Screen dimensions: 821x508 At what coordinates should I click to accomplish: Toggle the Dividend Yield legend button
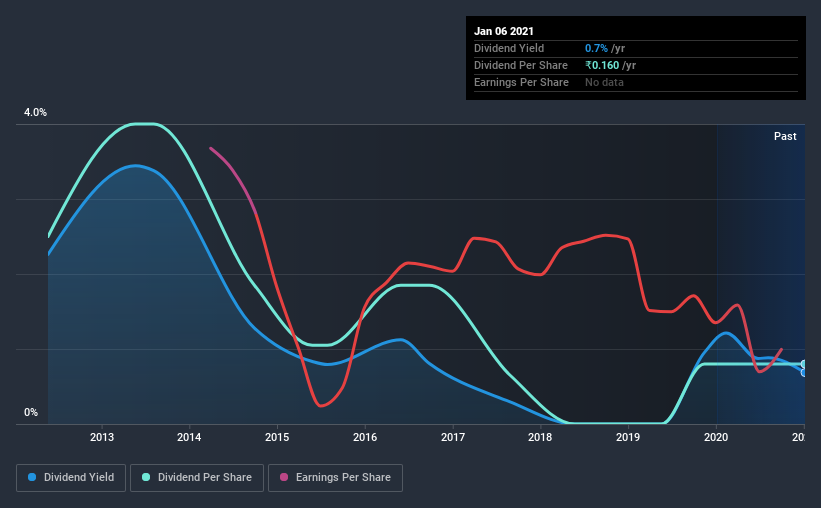pos(71,478)
